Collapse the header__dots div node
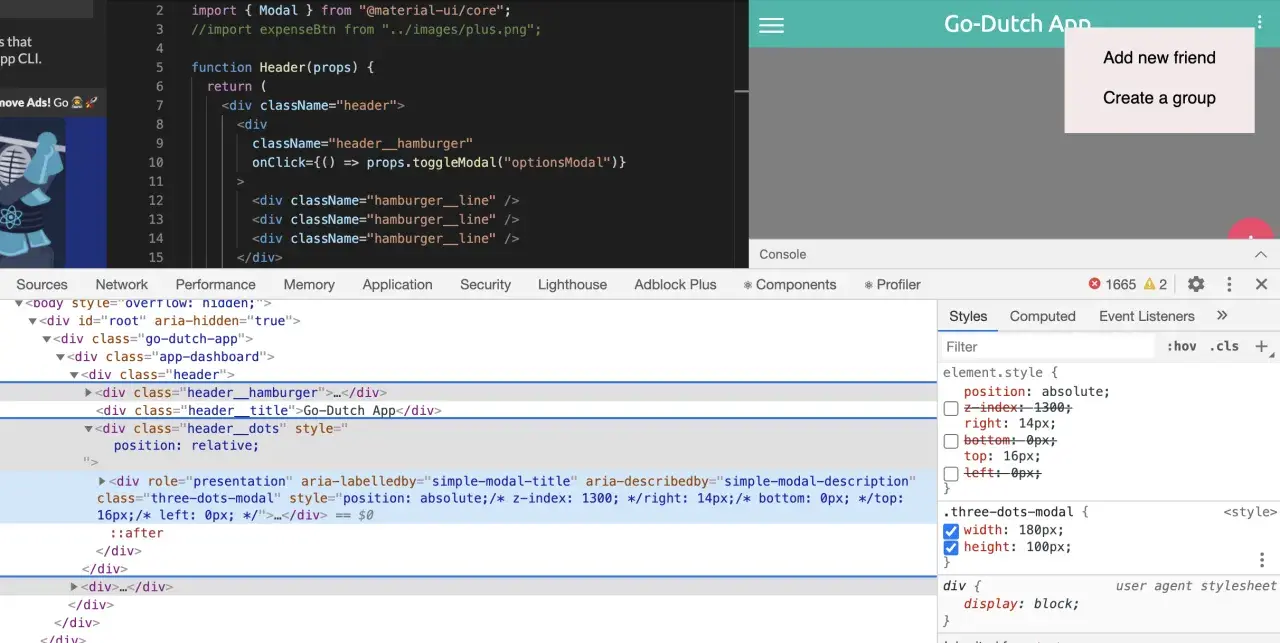 click(x=89, y=429)
